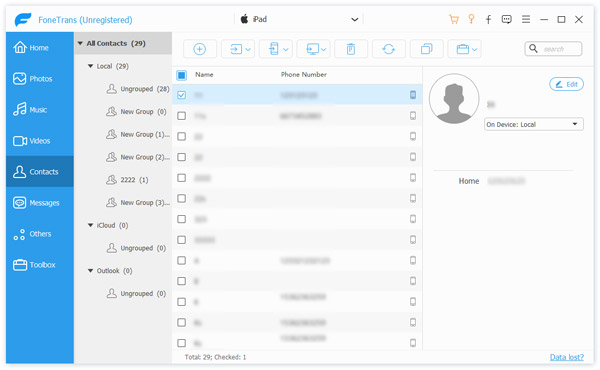Check the seventh contact row checkbox
This screenshot has width=600, height=370.
pos(182,219)
